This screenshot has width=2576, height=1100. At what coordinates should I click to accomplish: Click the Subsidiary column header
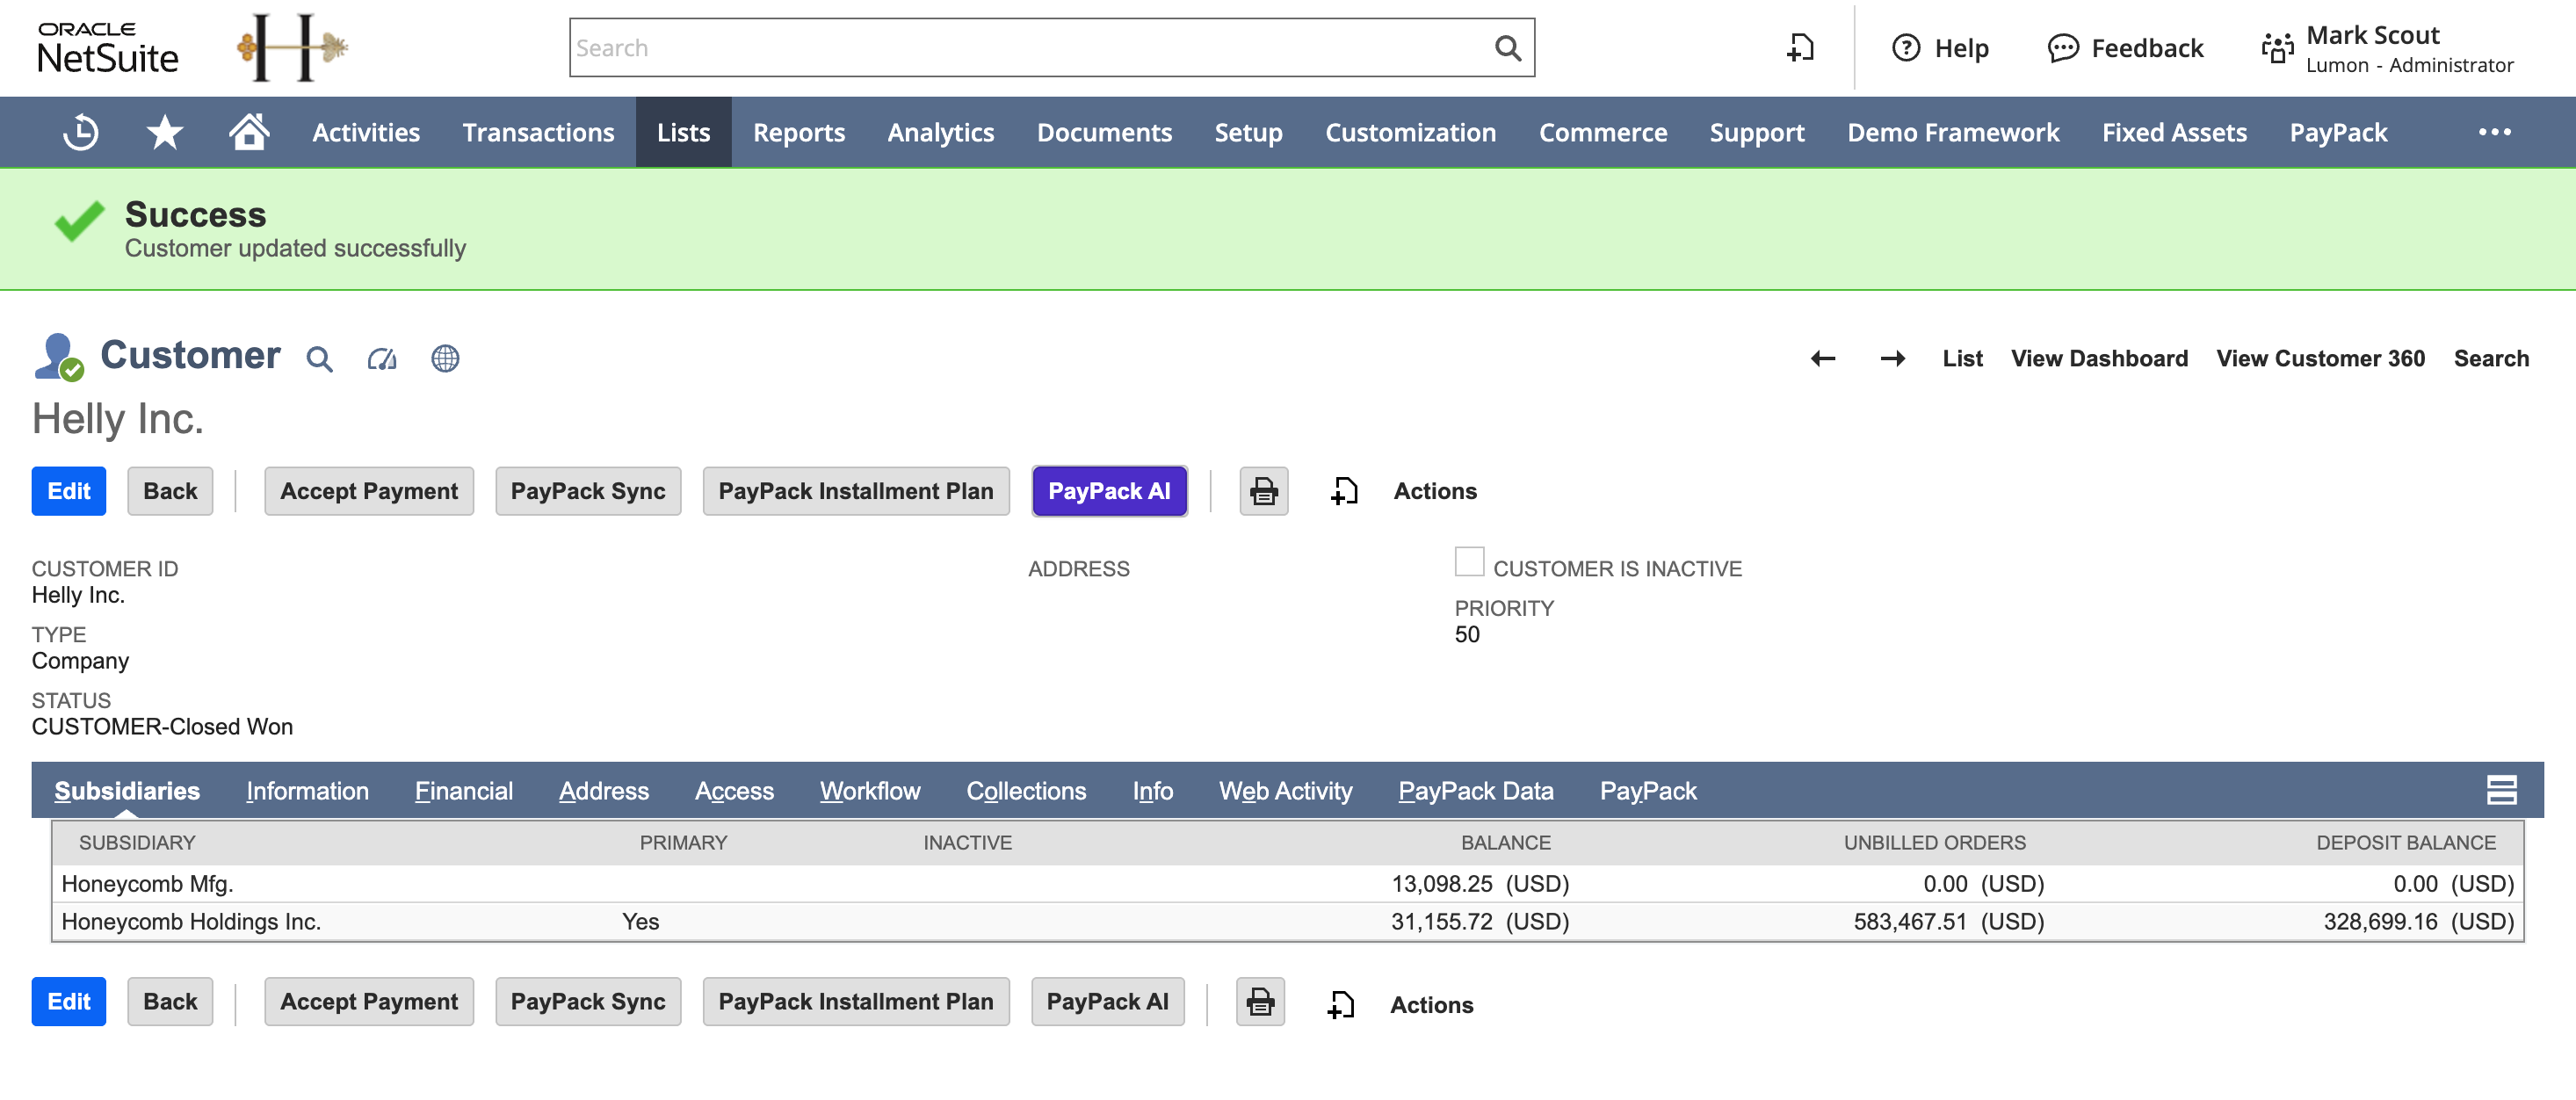tap(137, 842)
